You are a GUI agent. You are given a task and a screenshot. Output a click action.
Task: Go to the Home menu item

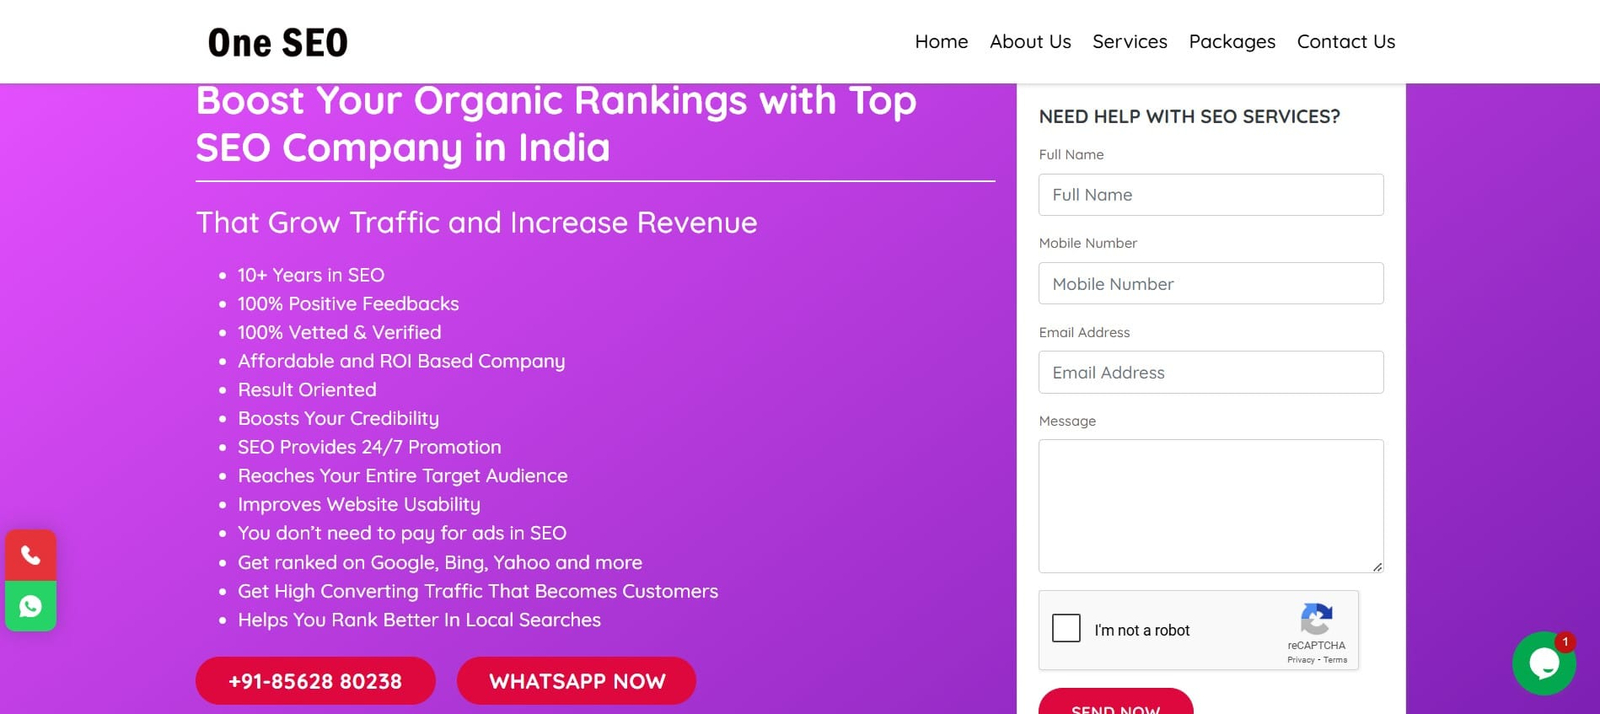[x=941, y=42]
